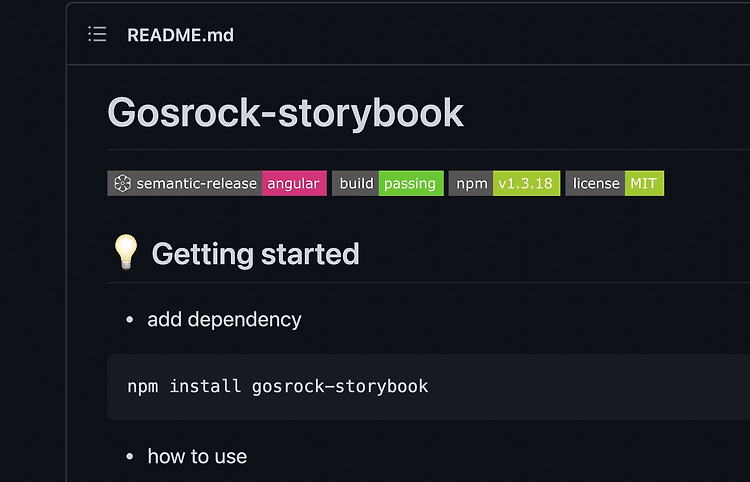Open the npm v1.3.18 badge
The width and height of the screenshot is (750, 482).
504,183
